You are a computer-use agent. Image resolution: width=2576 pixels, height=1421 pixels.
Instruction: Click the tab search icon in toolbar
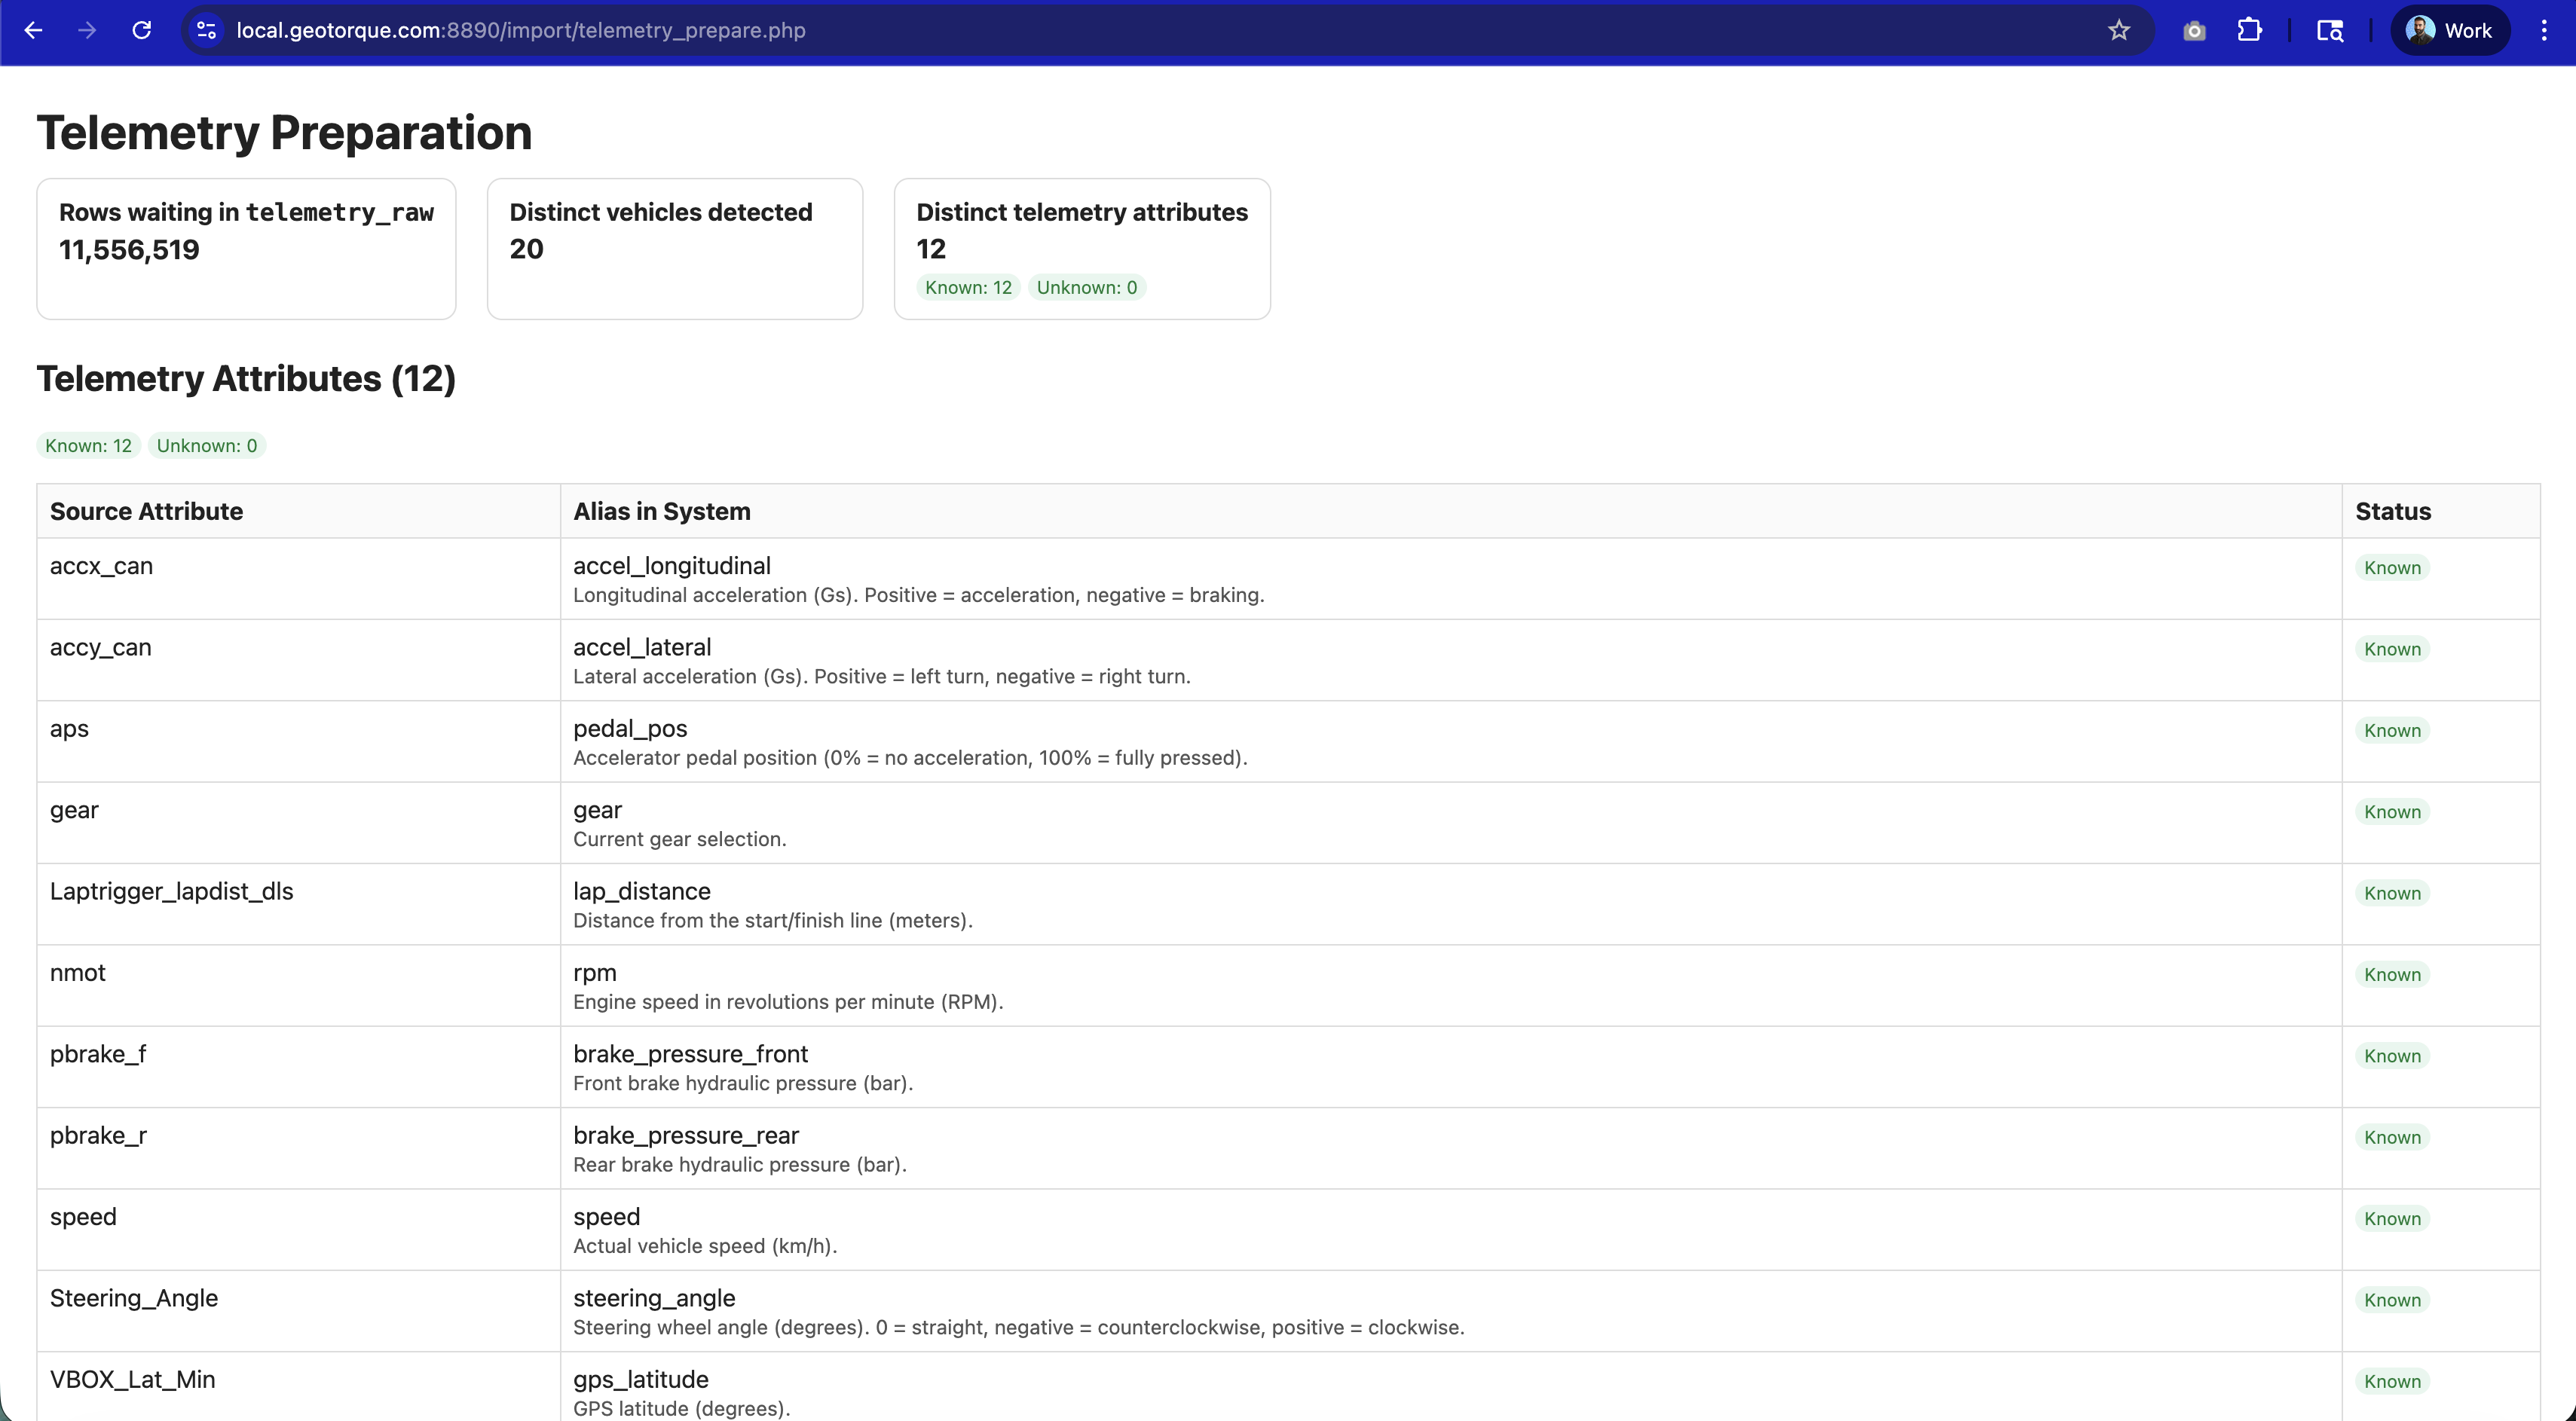[x=2330, y=30]
